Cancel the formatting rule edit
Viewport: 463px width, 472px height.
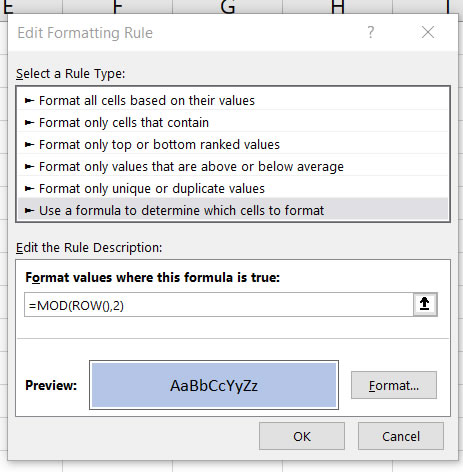click(401, 436)
